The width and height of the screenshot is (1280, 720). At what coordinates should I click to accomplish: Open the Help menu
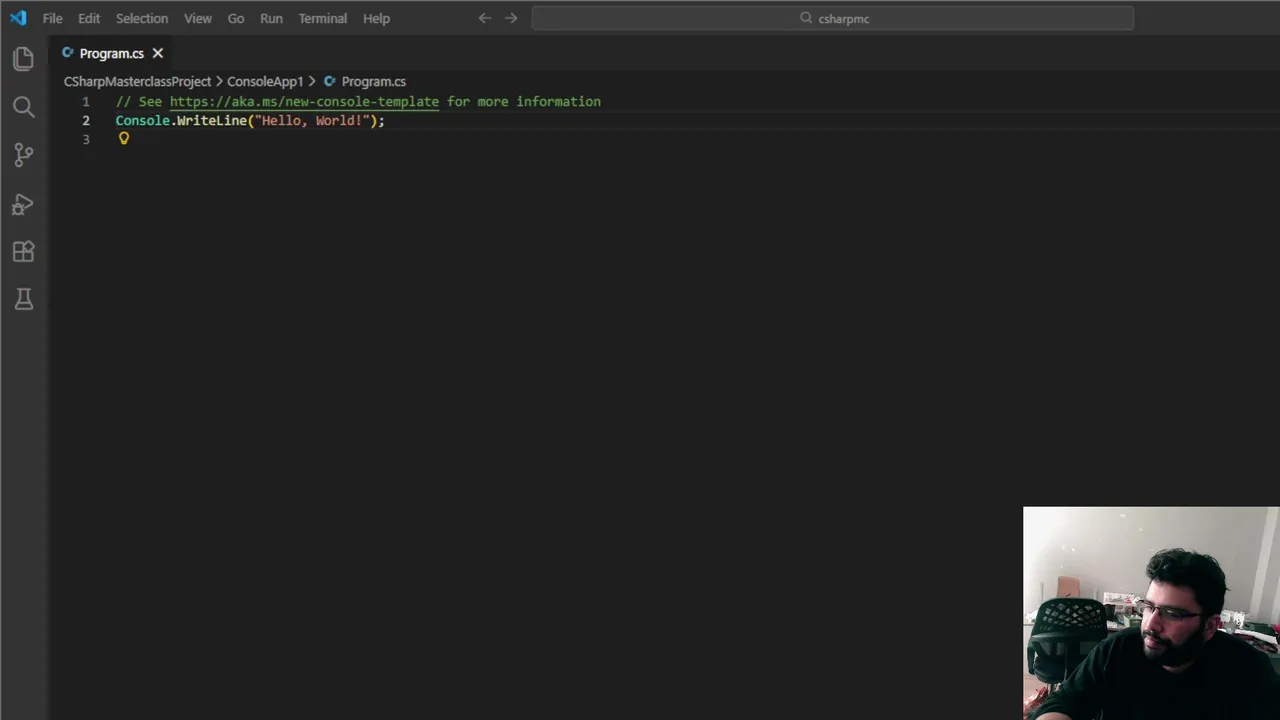pyautogui.click(x=376, y=18)
